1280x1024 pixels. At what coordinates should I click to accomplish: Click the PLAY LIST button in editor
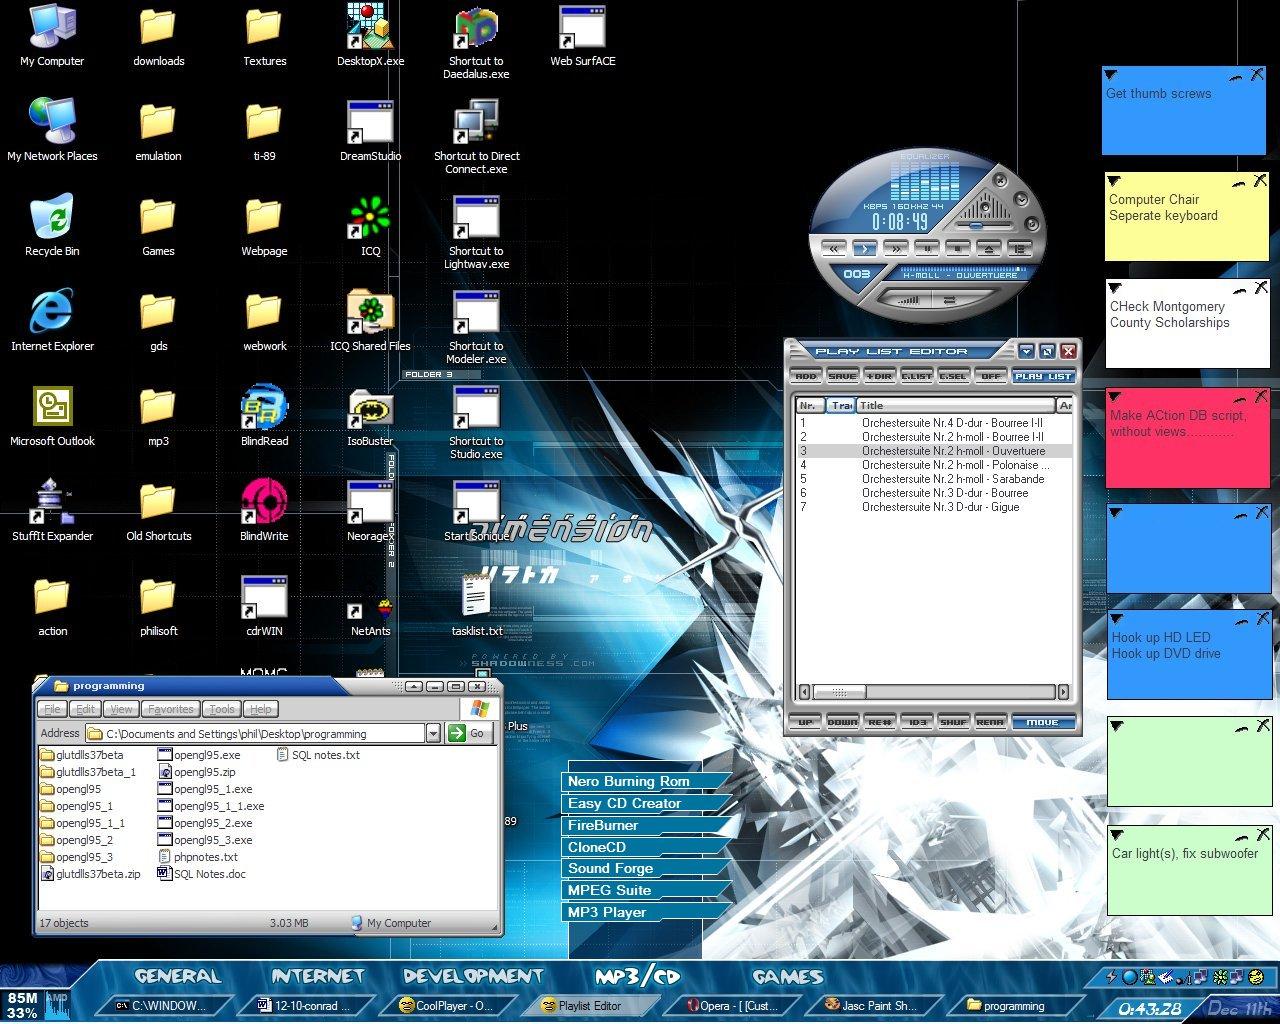click(1043, 376)
